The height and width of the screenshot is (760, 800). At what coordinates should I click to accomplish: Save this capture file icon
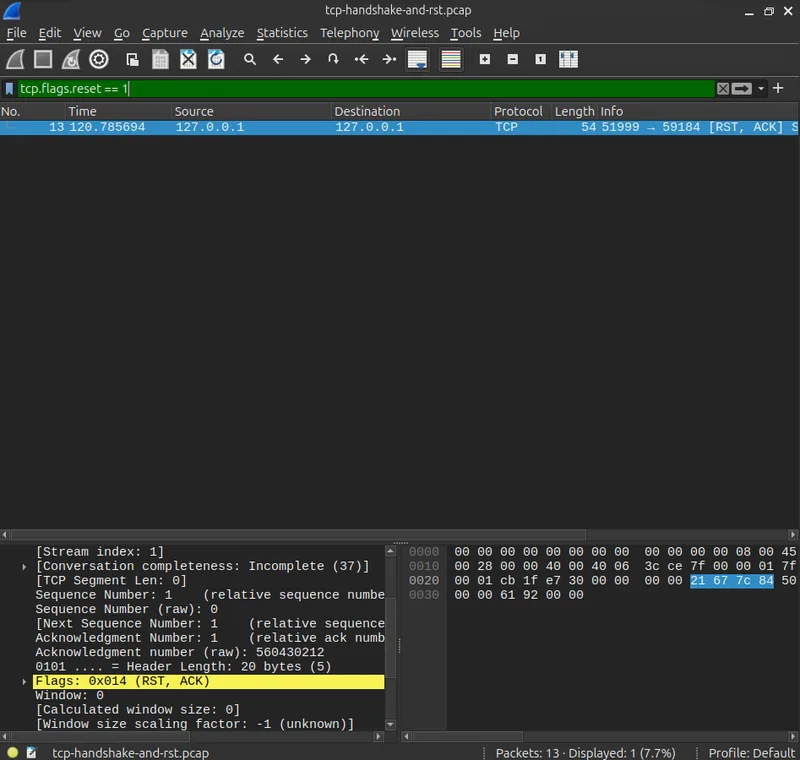coord(160,59)
